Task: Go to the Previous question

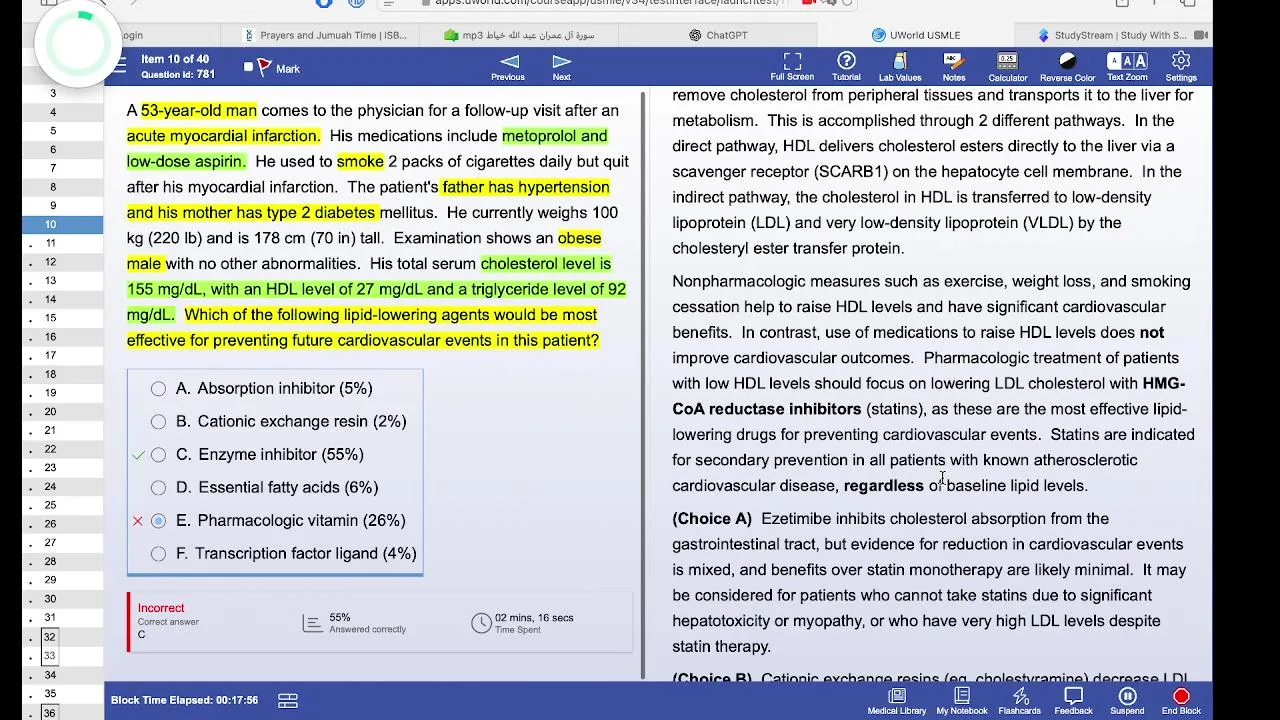Action: (x=508, y=67)
